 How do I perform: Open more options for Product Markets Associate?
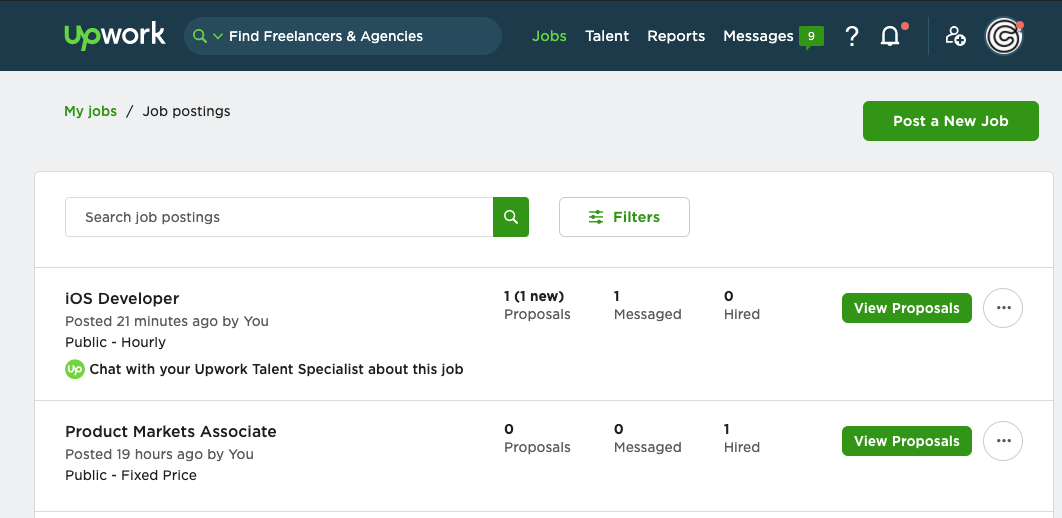point(1003,441)
